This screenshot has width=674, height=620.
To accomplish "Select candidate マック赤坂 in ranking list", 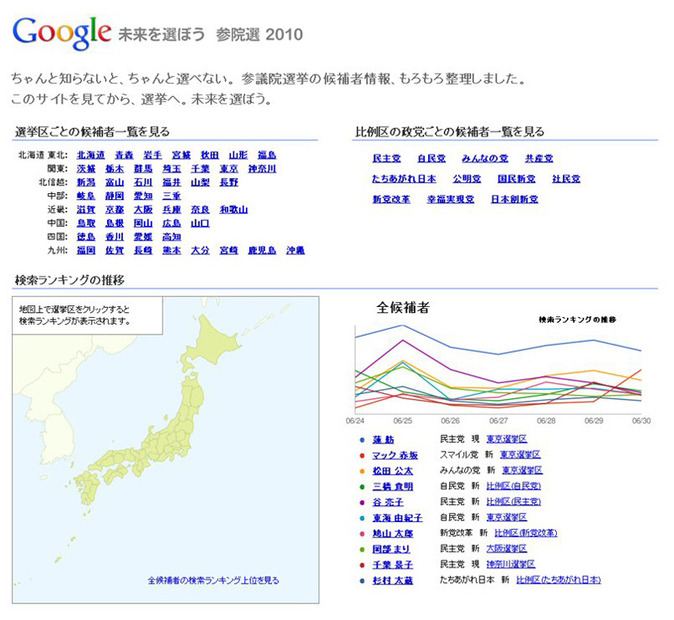I will click(x=395, y=455).
